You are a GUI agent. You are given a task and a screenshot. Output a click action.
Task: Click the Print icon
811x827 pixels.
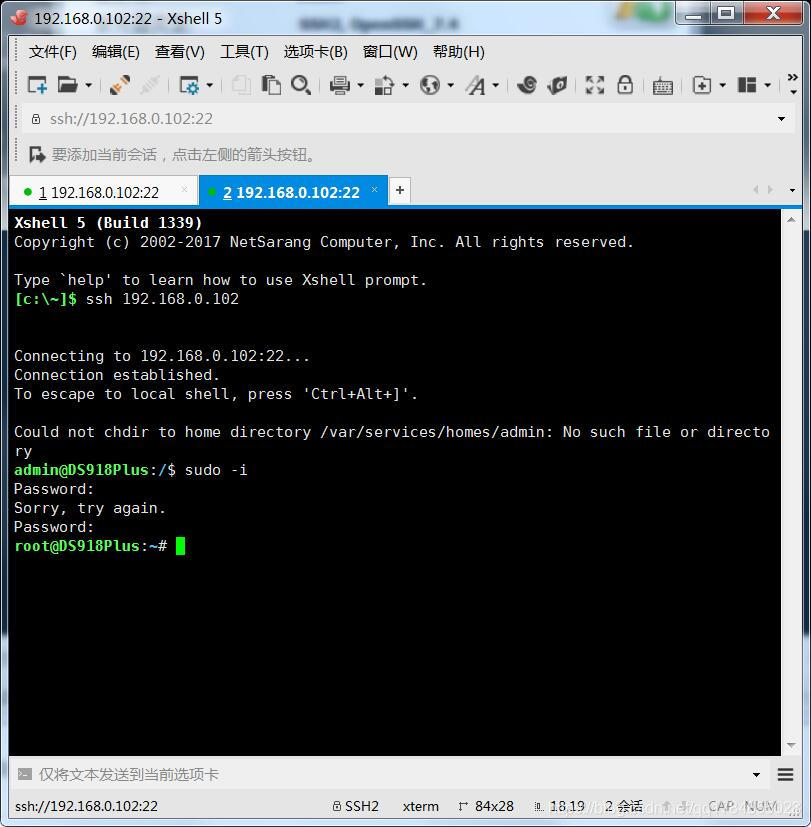coord(340,85)
